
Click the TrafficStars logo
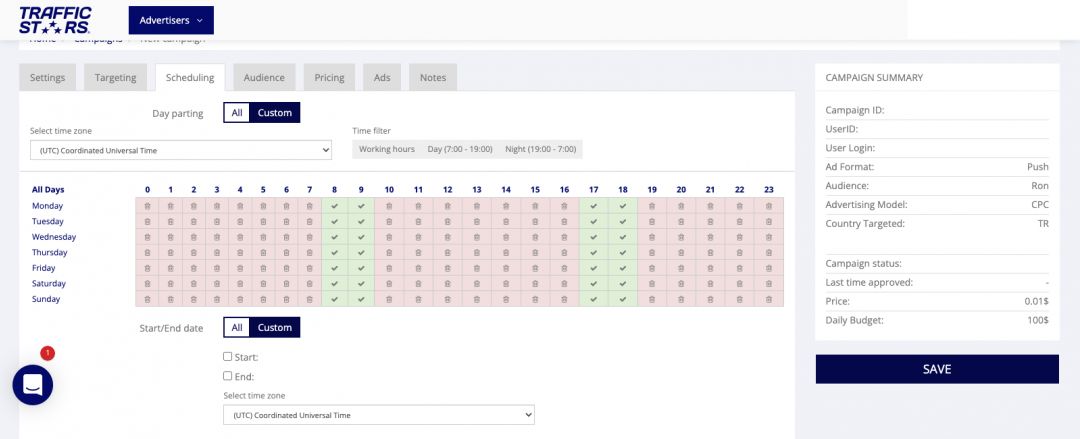55,21
